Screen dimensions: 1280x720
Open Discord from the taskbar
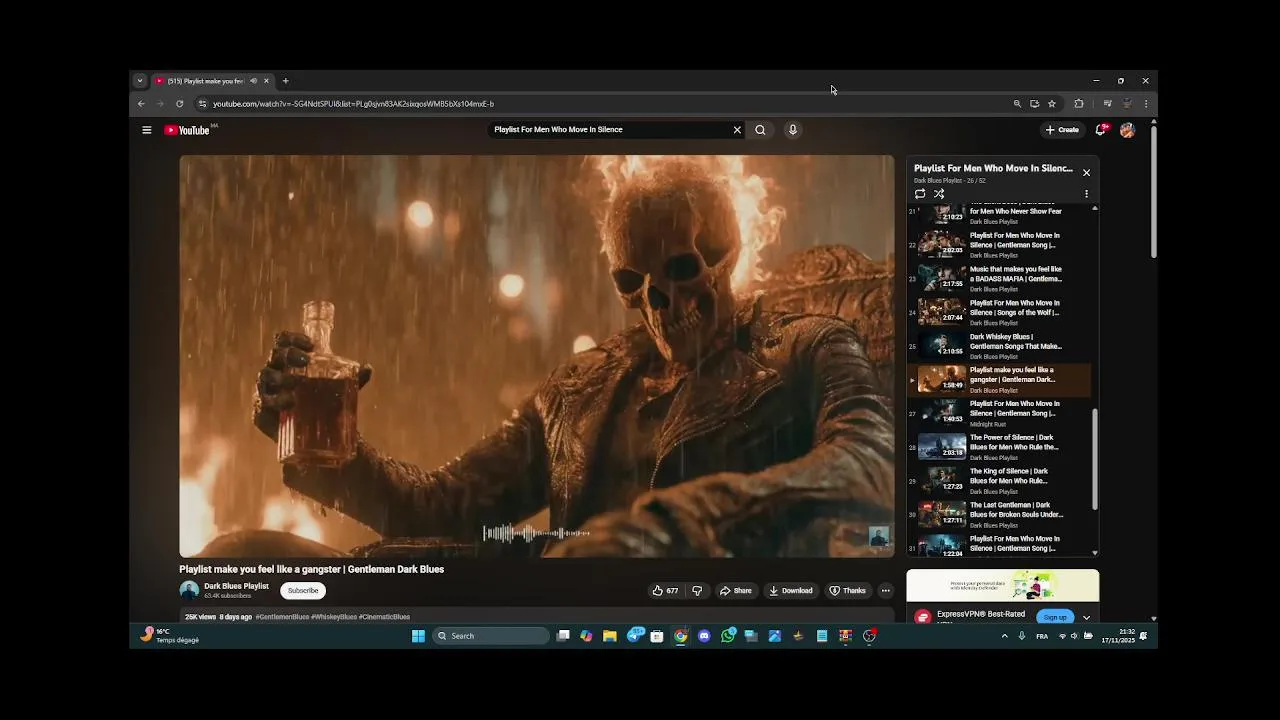pos(704,636)
